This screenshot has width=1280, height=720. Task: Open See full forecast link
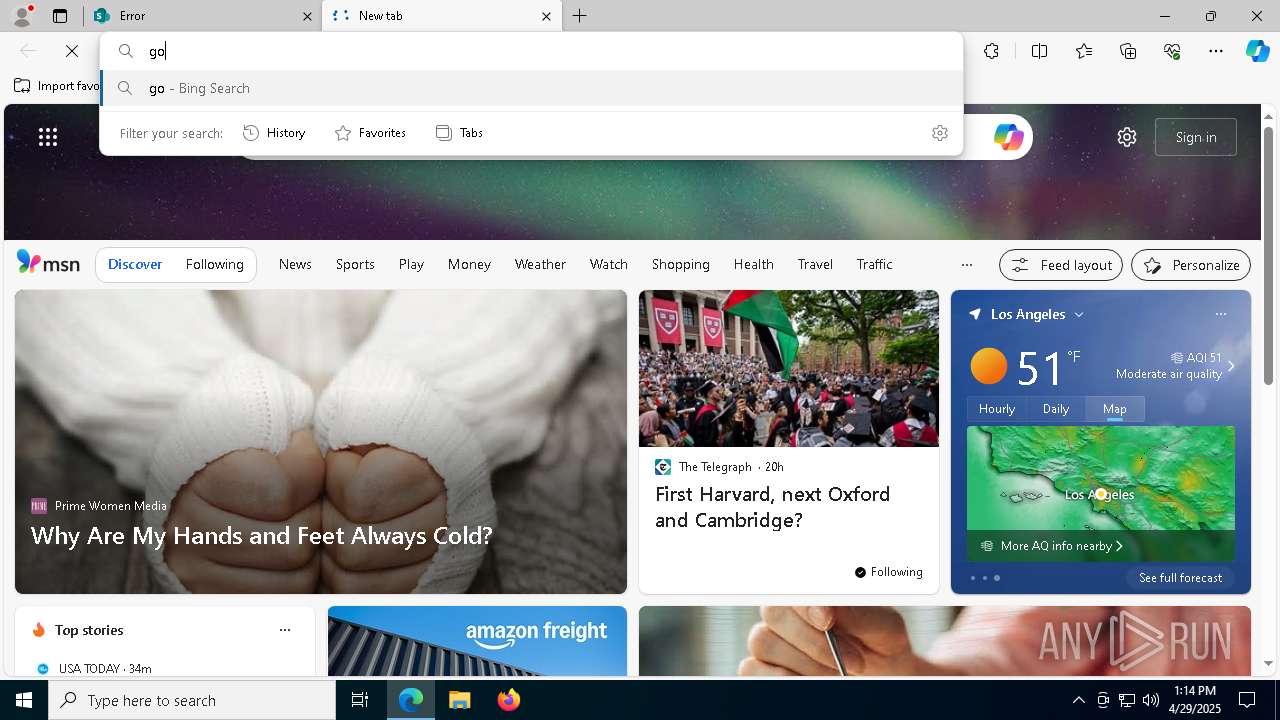point(1180,578)
